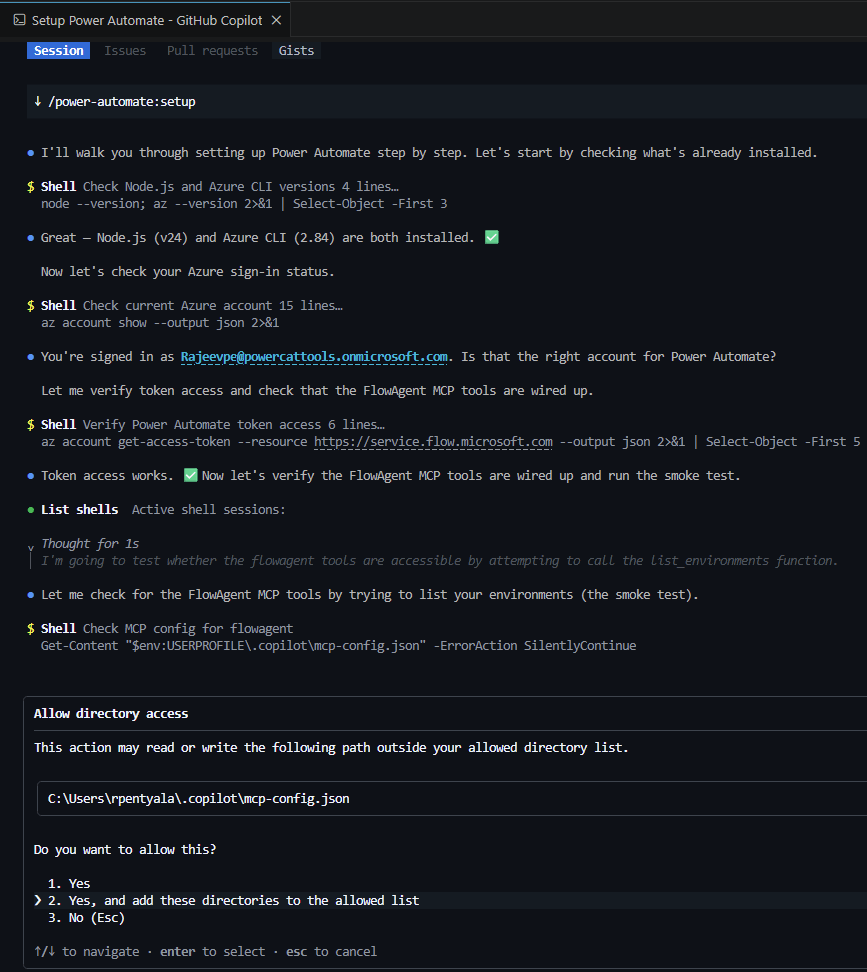Open the Gists tab
867x972 pixels.
pos(296,51)
